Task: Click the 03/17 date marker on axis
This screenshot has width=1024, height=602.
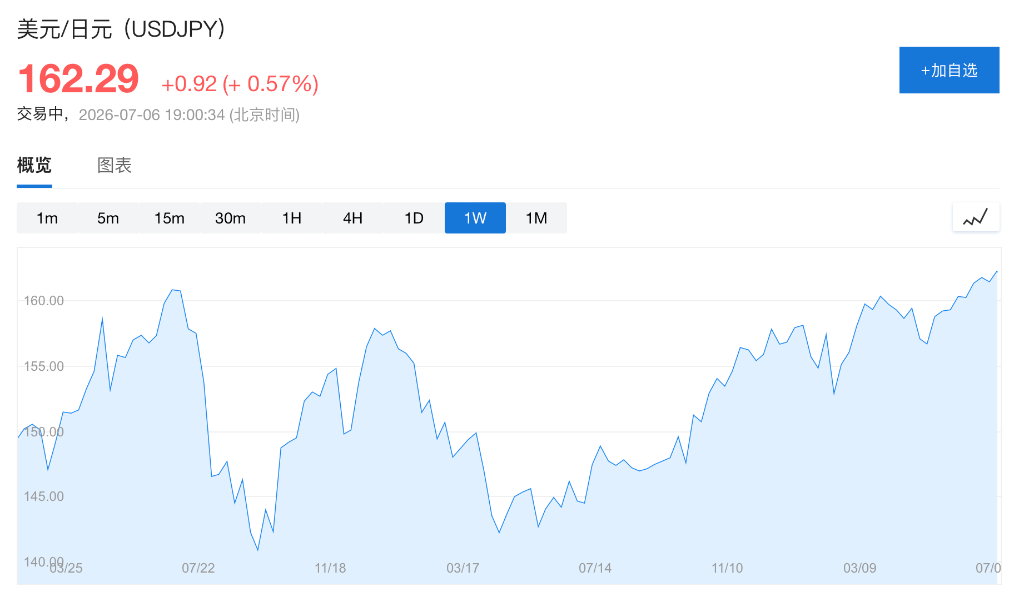Action: pos(462,568)
